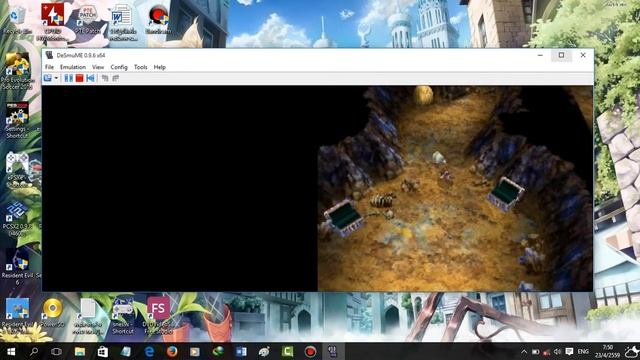
Task: Open Microsoft Edge from the taskbar
Action: [149, 351]
